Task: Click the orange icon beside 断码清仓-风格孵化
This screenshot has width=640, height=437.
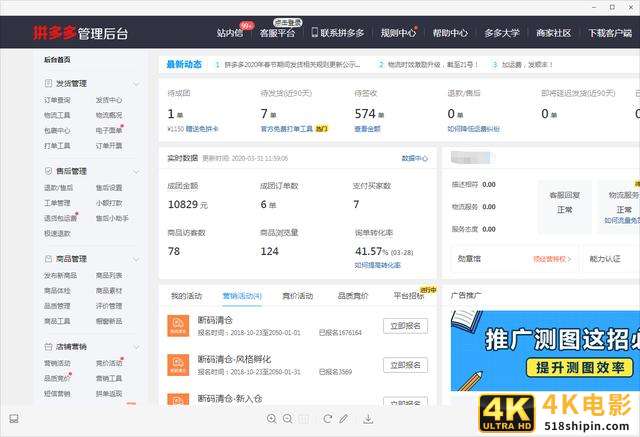Action: click(x=178, y=365)
